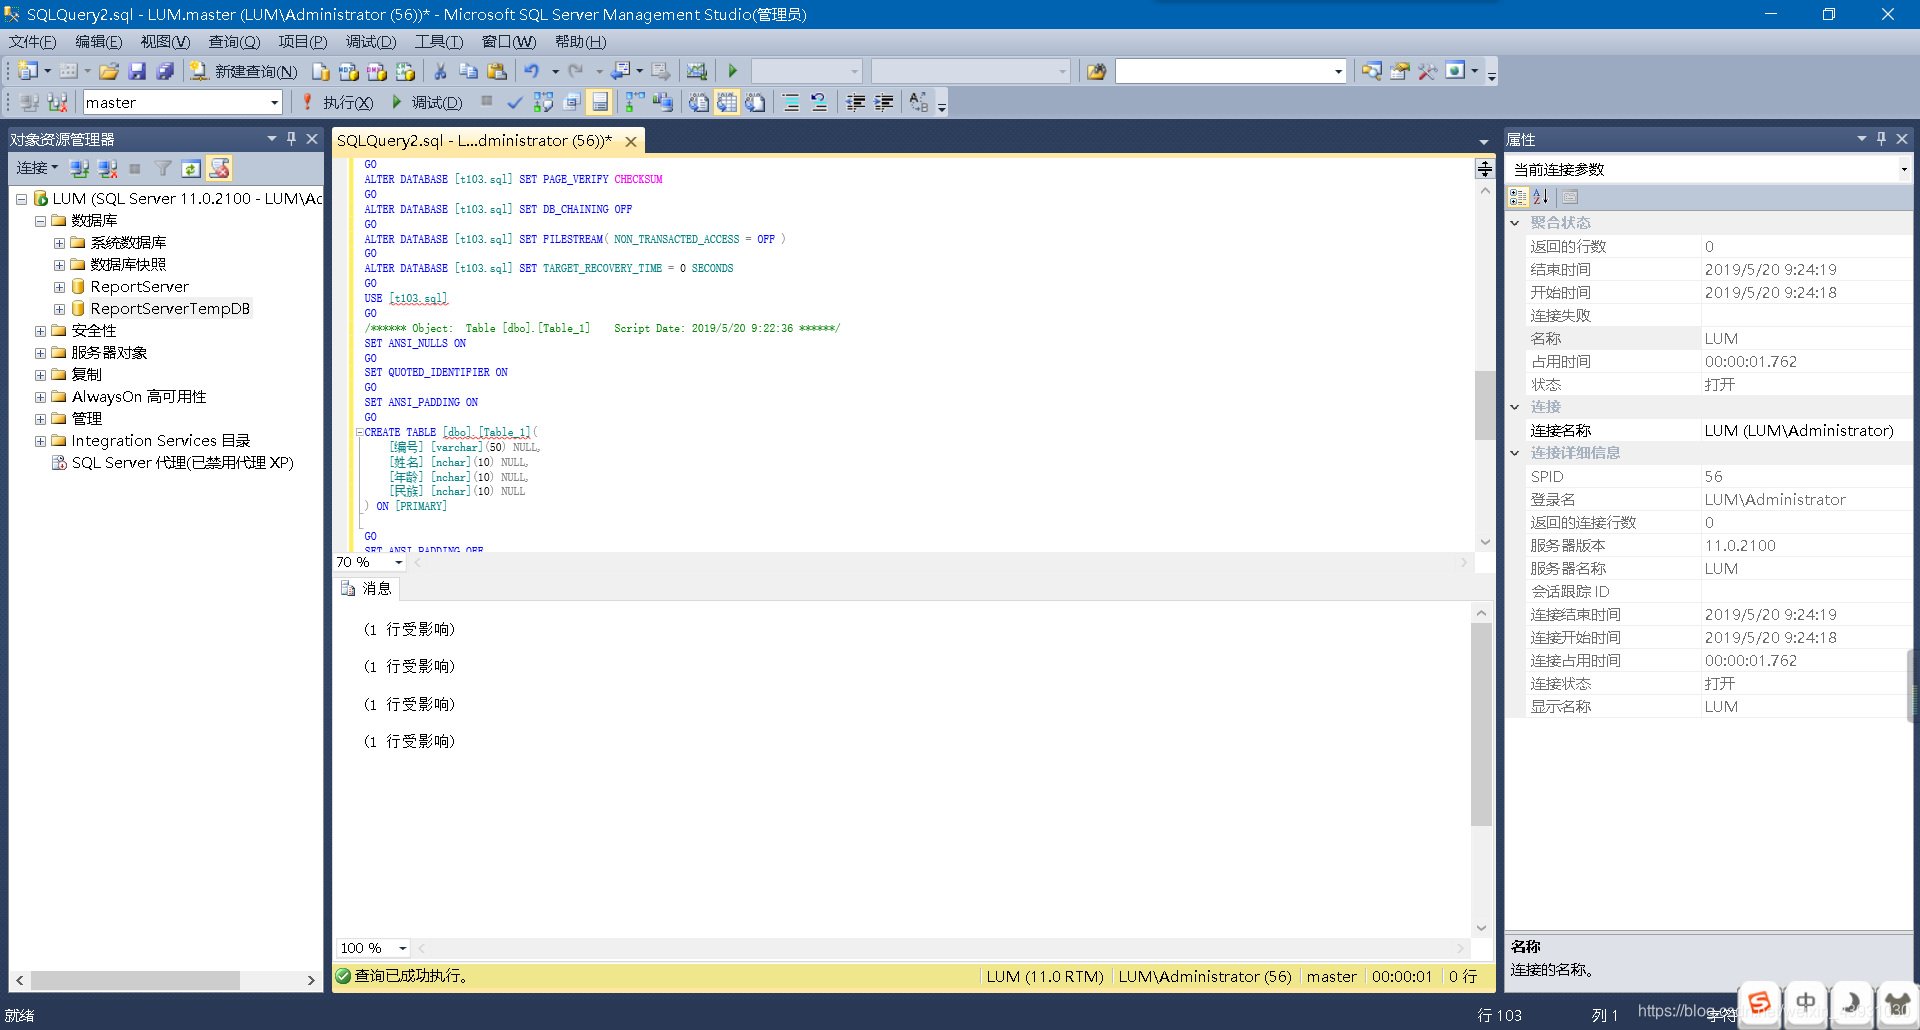Toggle the Categorized view in Properties panel
The width and height of the screenshot is (1920, 1030).
coord(1518,197)
